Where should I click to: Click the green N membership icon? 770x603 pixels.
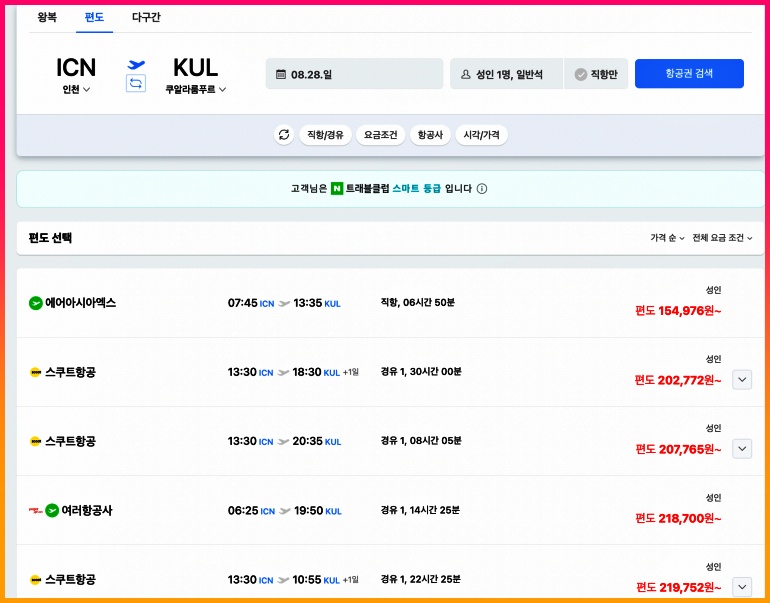(337, 189)
